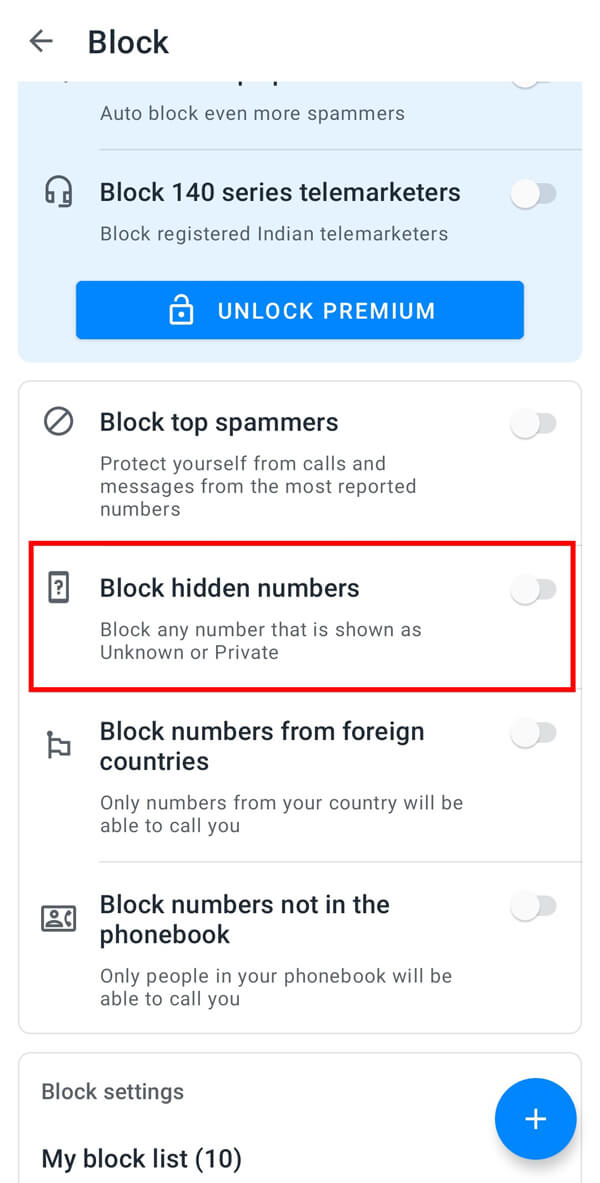Enable Block 140 series telemarketers
The width and height of the screenshot is (600, 1183).
533,195
